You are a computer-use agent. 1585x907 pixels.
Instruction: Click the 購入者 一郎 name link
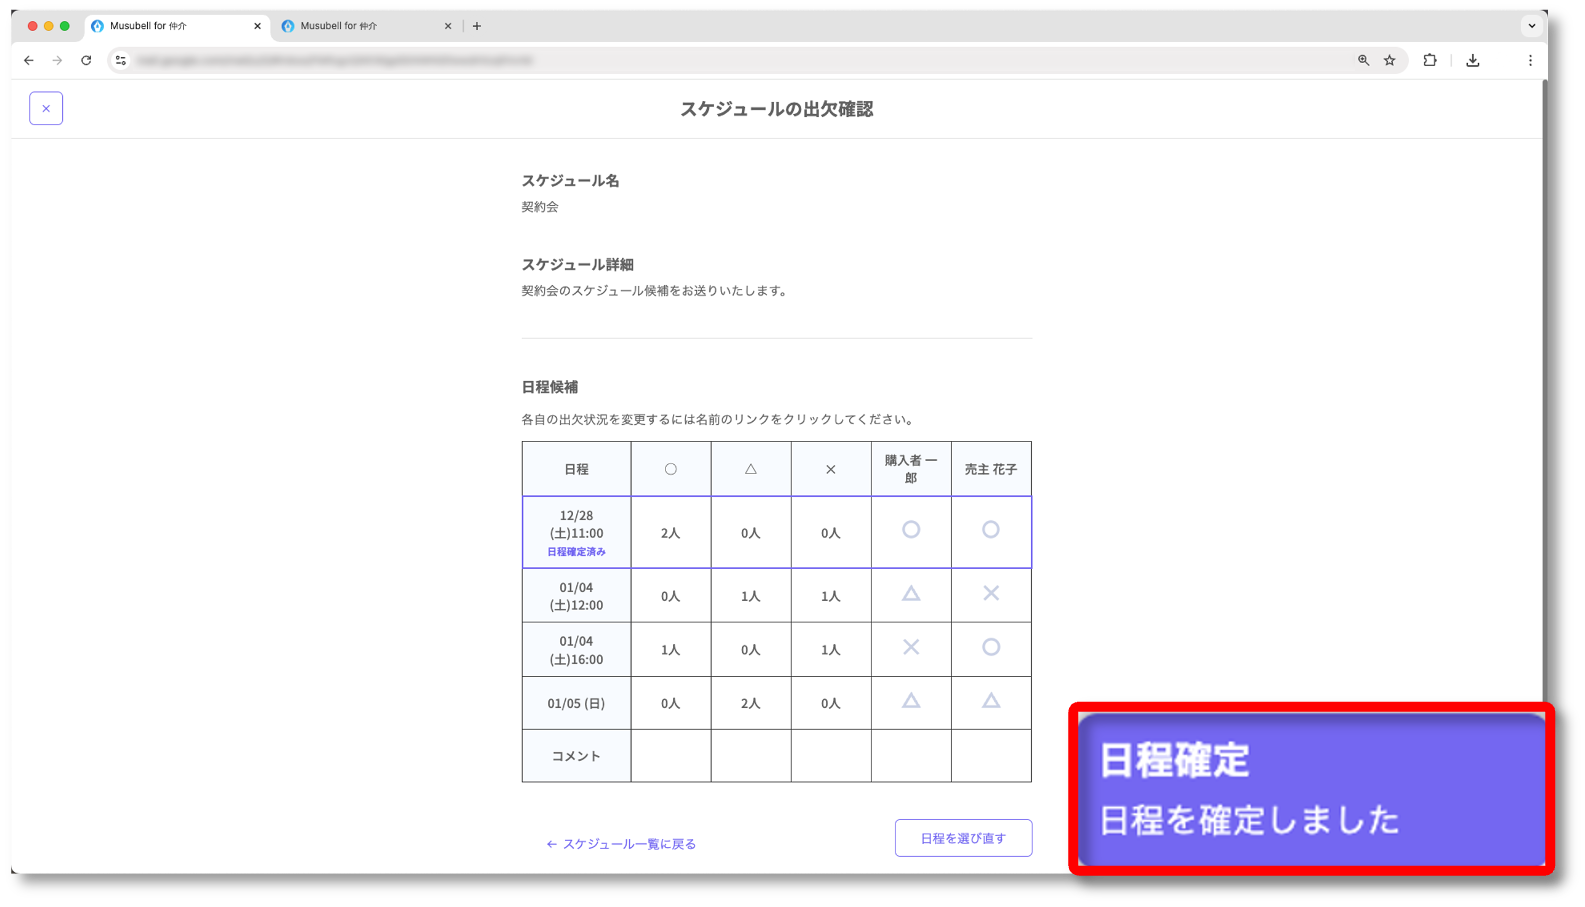point(910,469)
